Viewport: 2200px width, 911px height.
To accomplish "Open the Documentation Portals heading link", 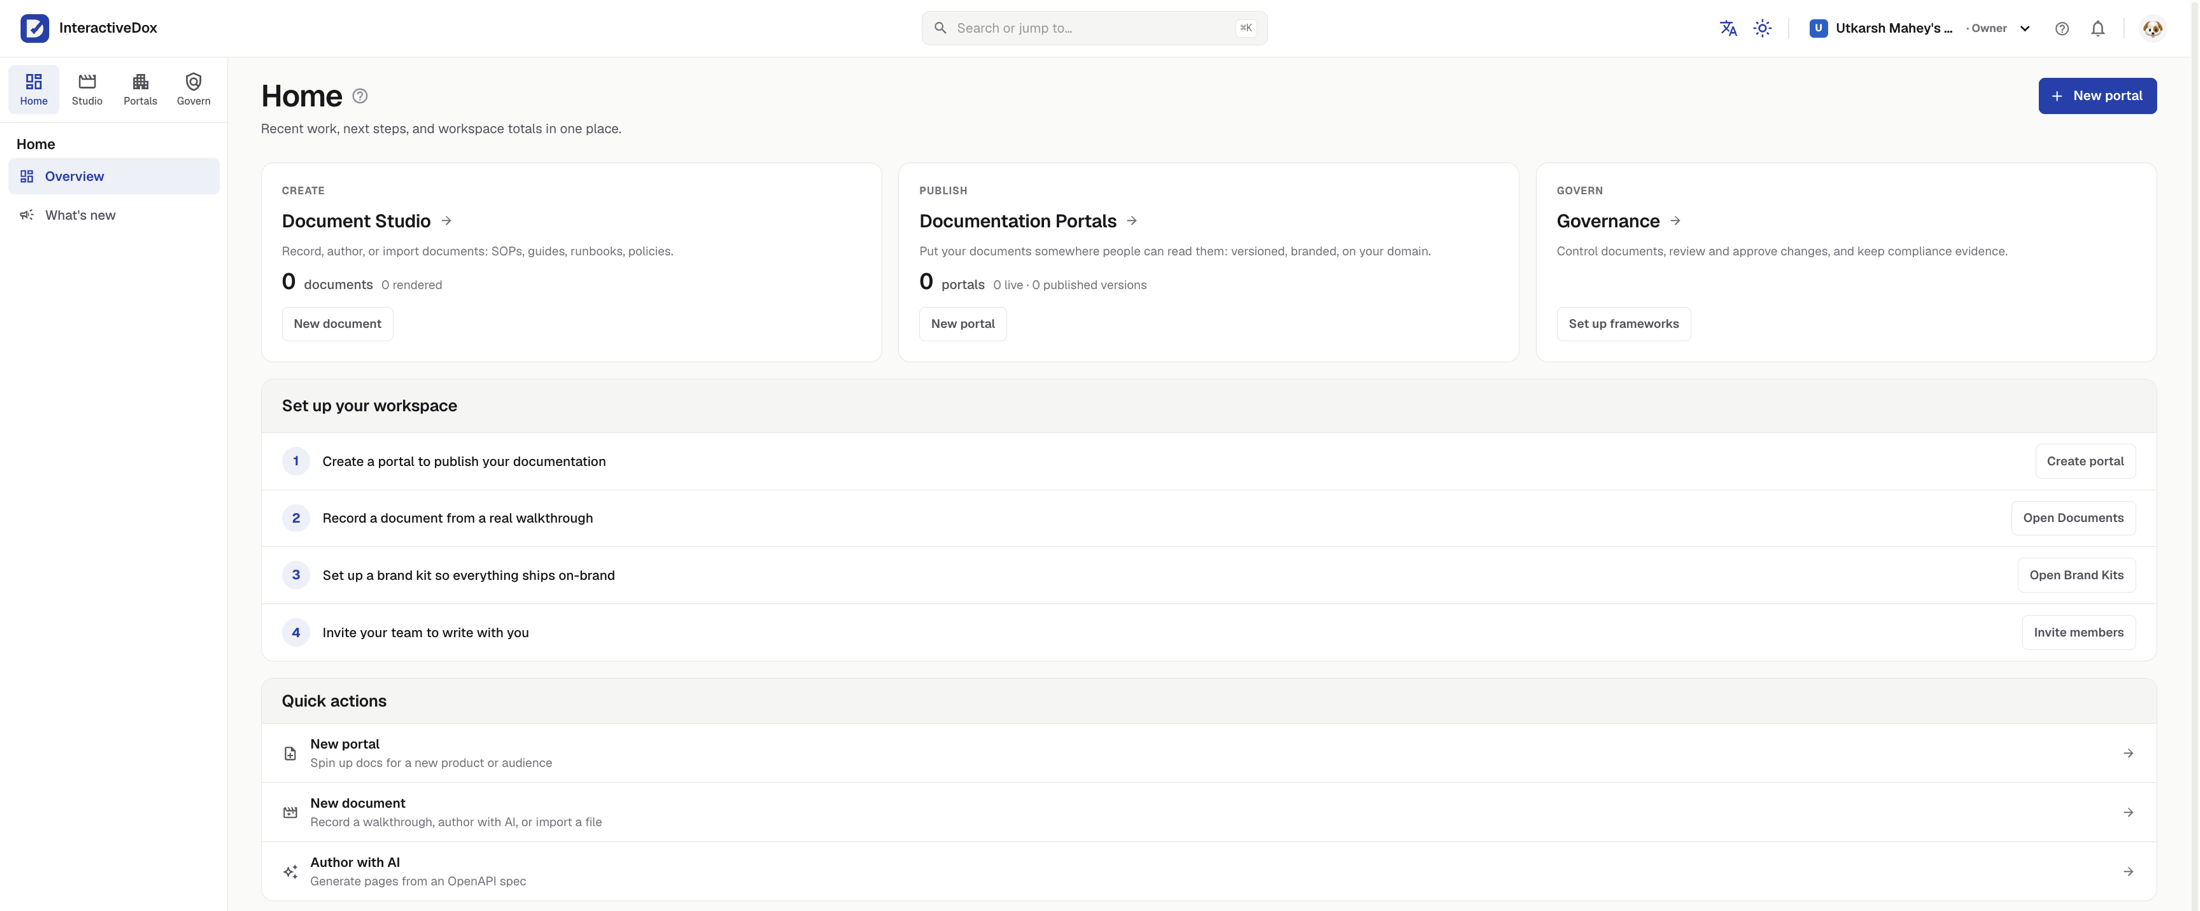I will pyautogui.click(x=1018, y=221).
